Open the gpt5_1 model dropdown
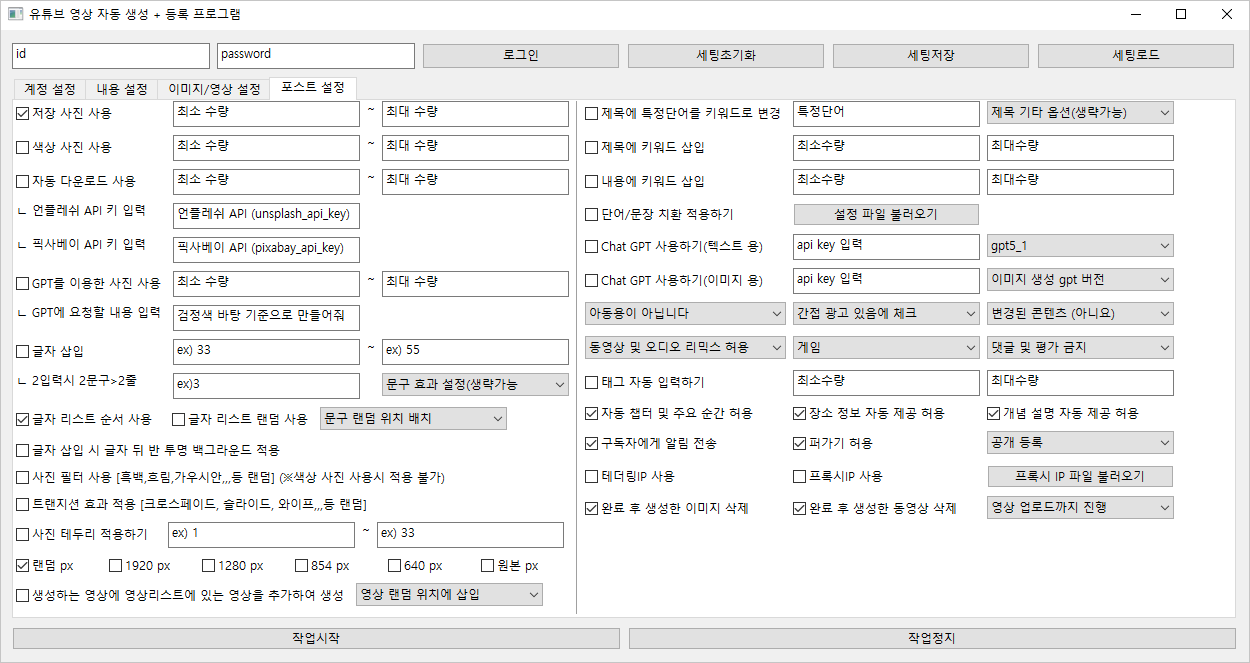 point(1079,246)
